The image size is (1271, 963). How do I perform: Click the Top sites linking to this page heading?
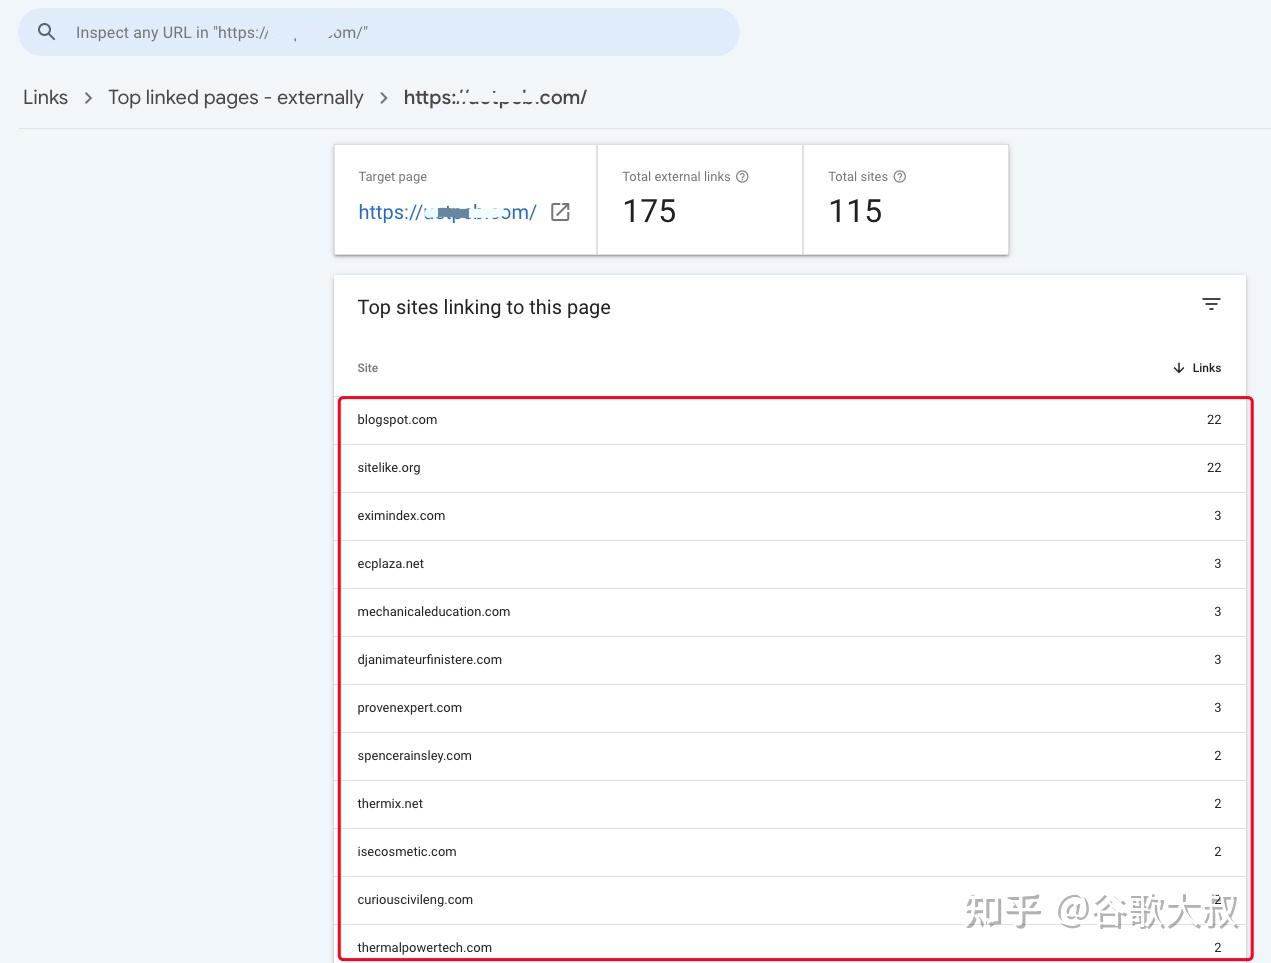click(x=484, y=307)
